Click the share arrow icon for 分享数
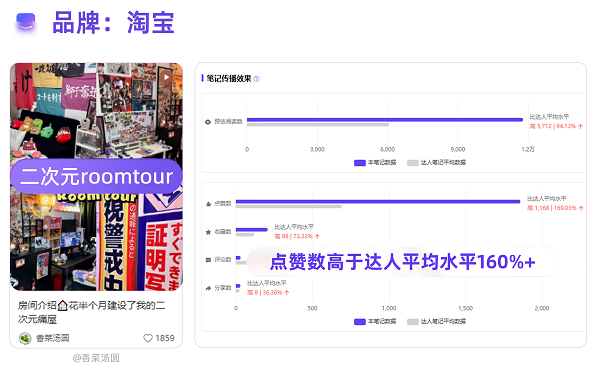The height and width of the screenshot is (368, 600). tap(209, 288)
